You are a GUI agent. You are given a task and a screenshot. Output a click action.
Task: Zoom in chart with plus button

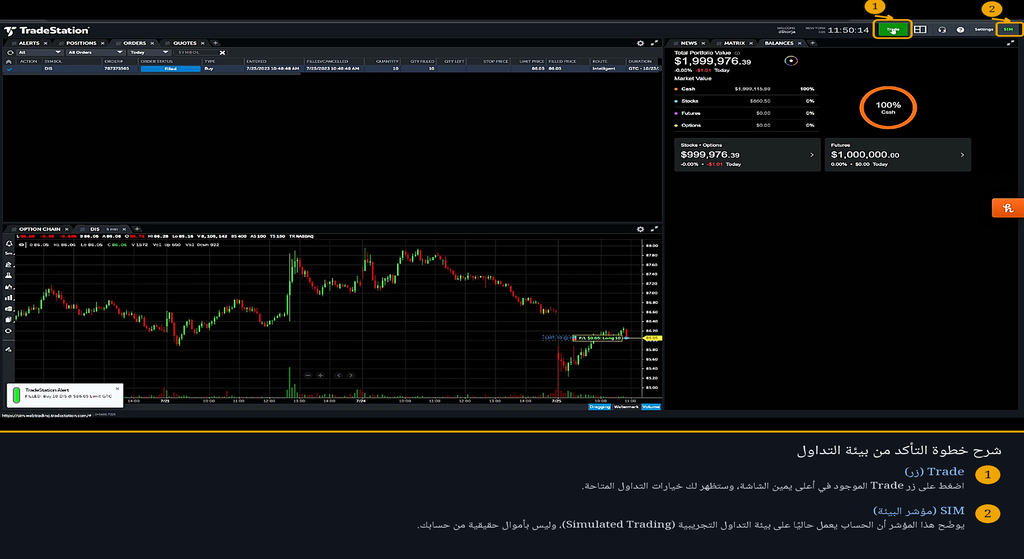point(320,375)
